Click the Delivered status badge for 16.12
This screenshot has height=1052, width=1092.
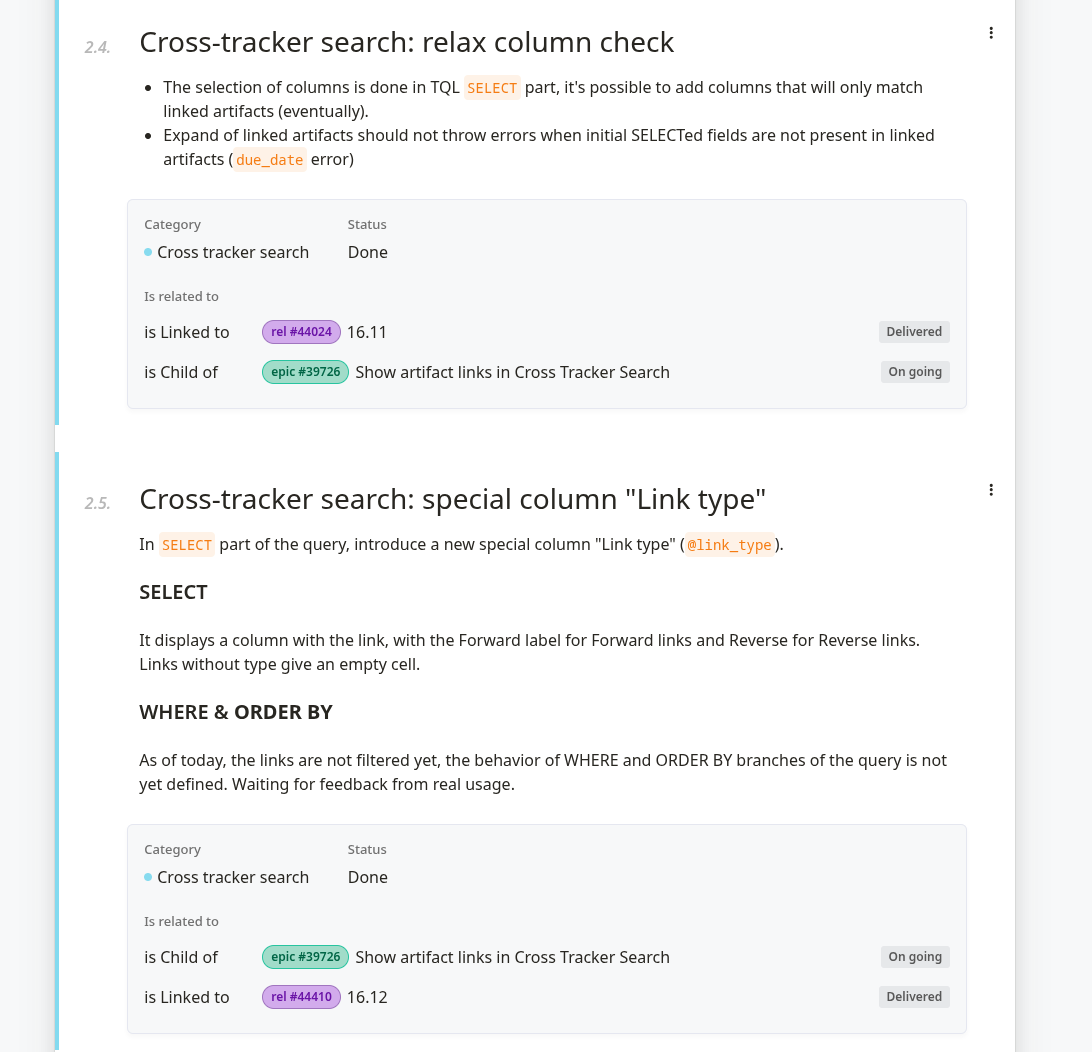coord(914,997)
